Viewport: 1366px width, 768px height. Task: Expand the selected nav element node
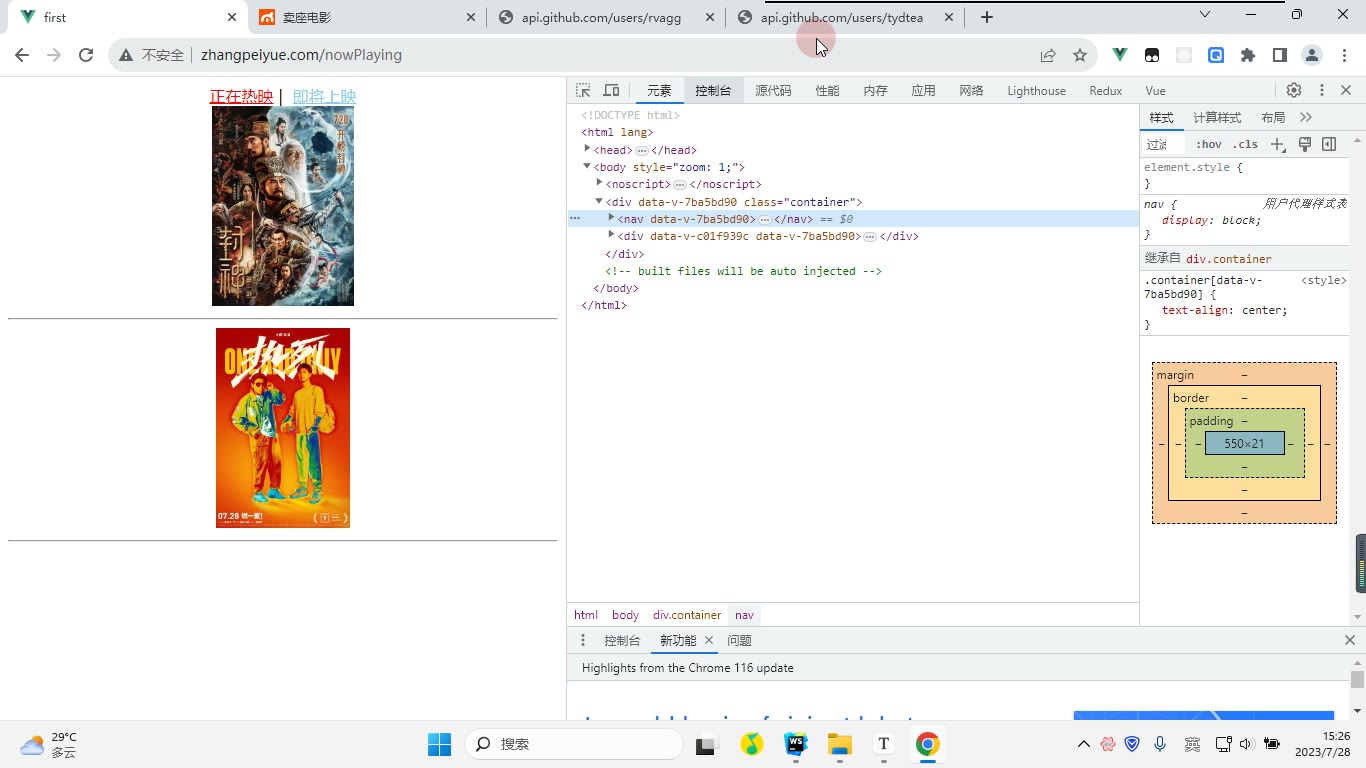pos(612,218)
